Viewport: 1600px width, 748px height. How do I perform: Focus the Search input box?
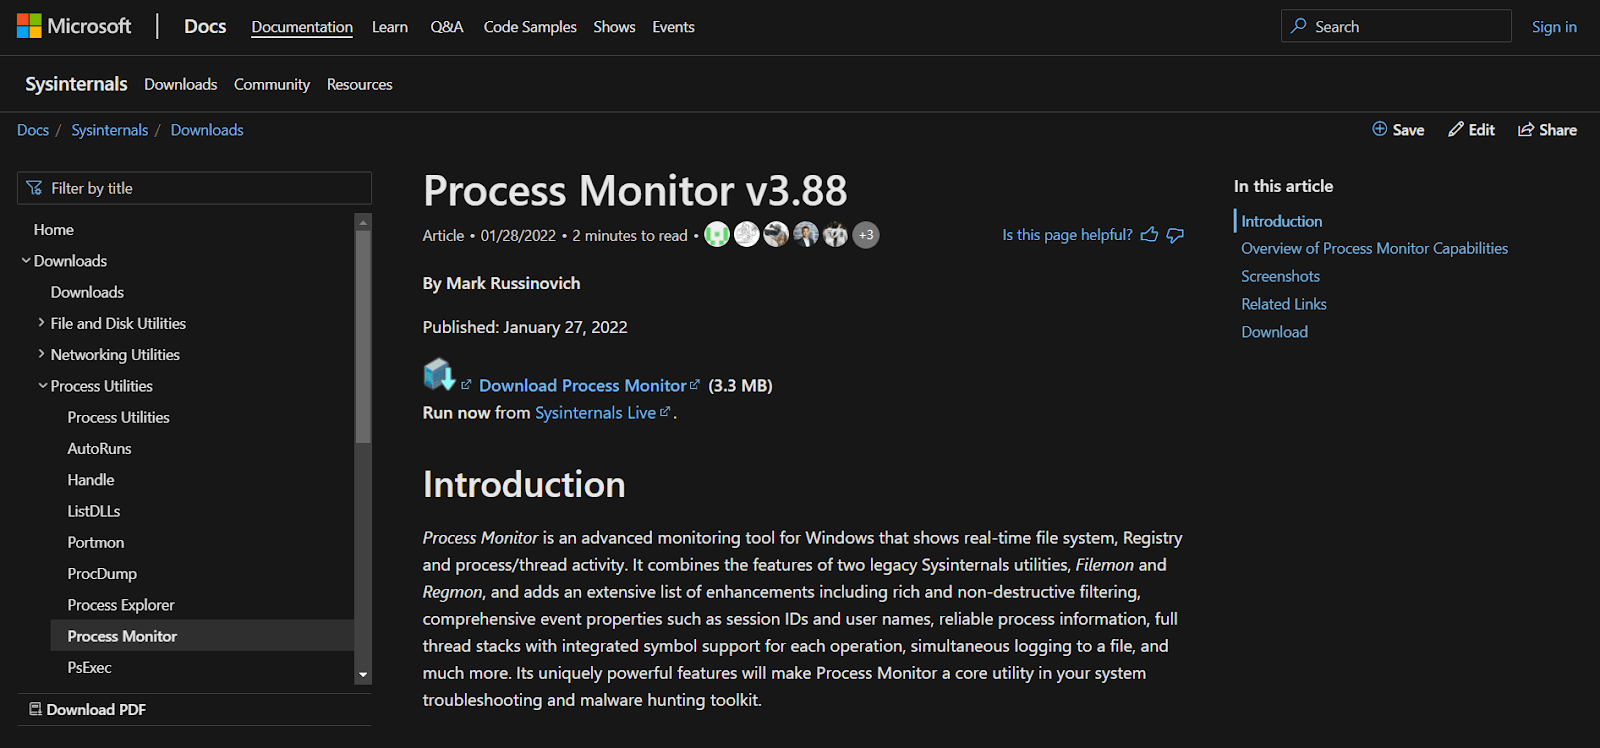[1396, 26]
